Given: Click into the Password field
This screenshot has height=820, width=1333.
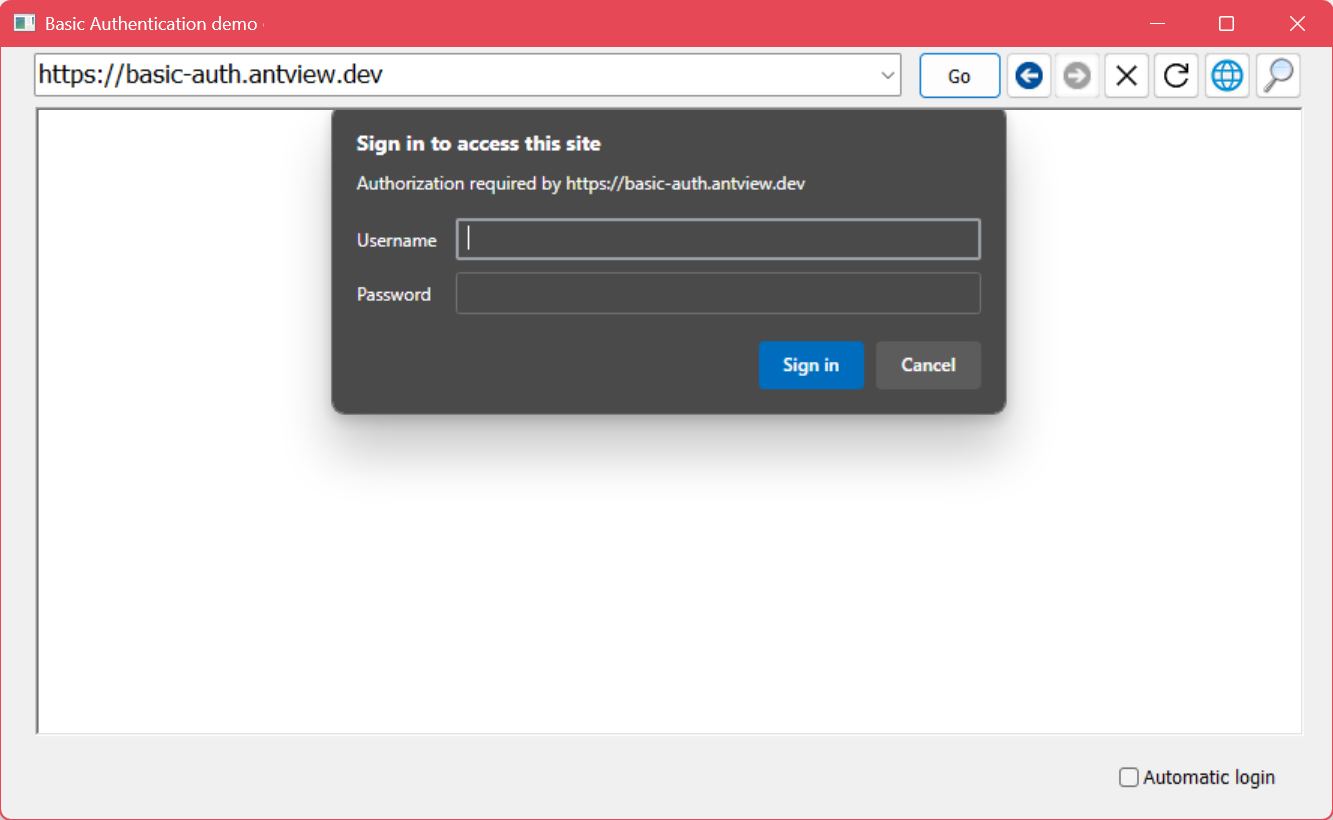Looking at the screenshot, I should 718,294.
